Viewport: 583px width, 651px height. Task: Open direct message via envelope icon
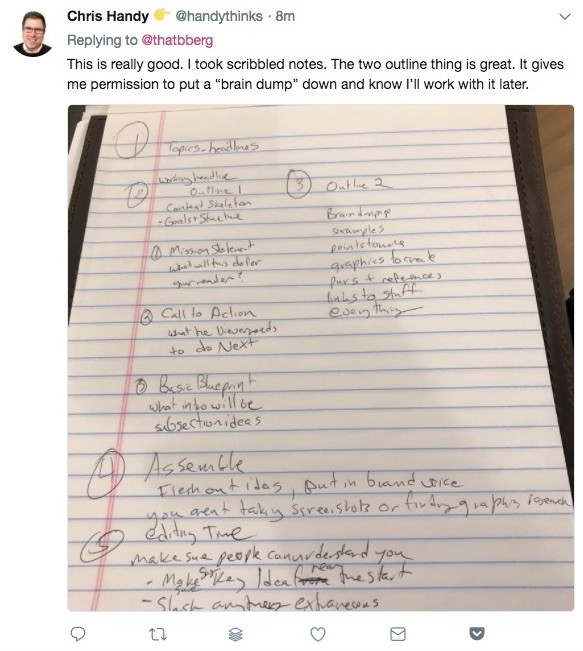[398, 634]
